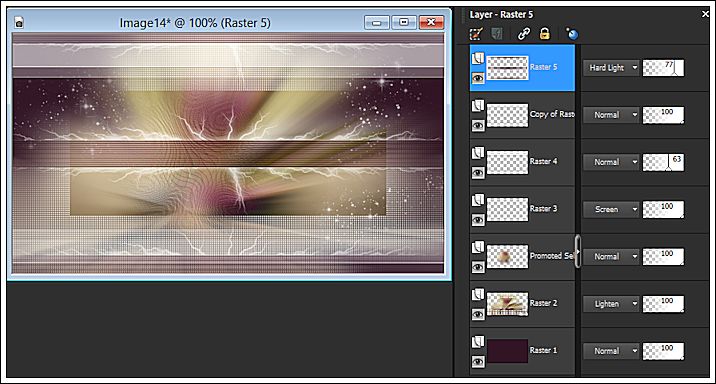Toggle the lock transparency padlock icon
This screenshot has height=384, width=716.
544,33
